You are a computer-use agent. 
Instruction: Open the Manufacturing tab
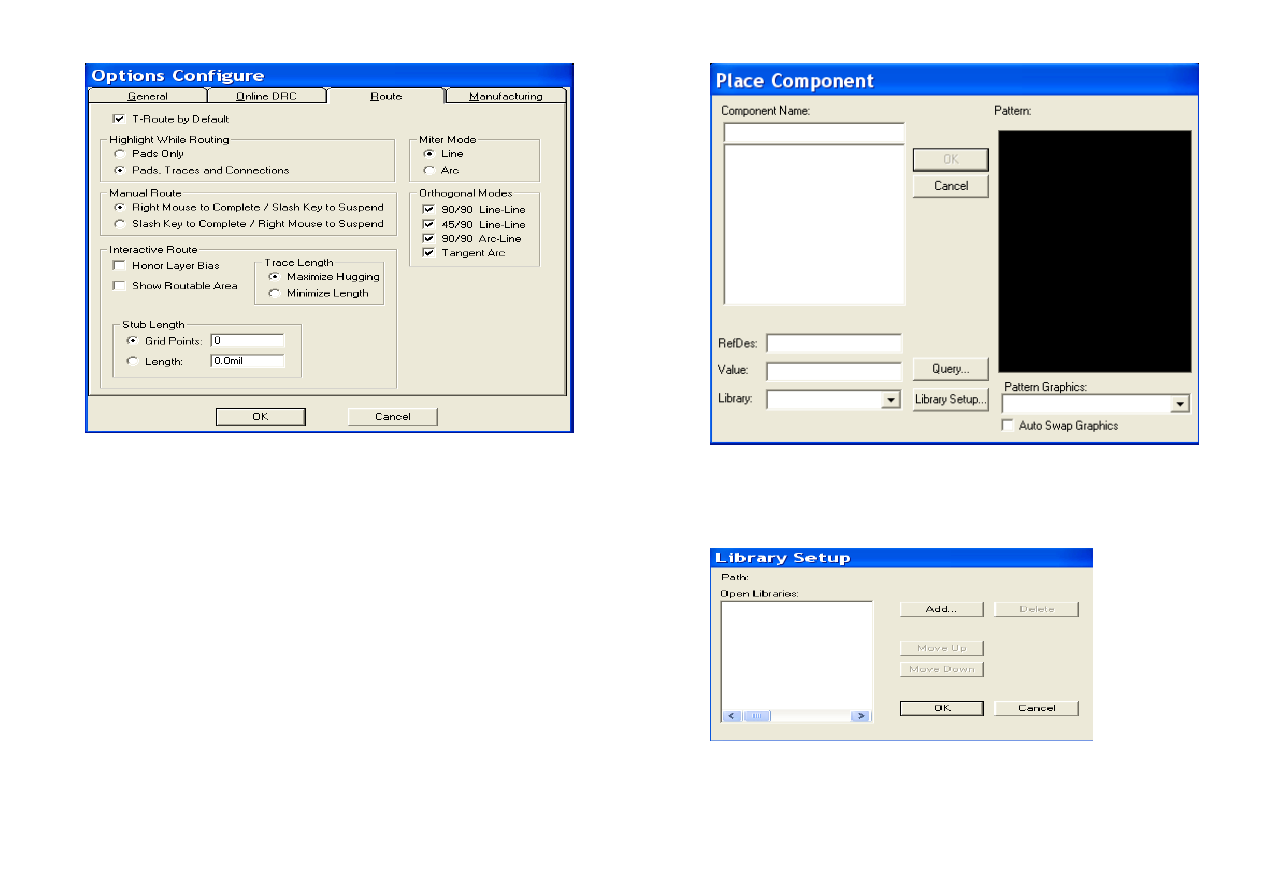coord(505,96)
